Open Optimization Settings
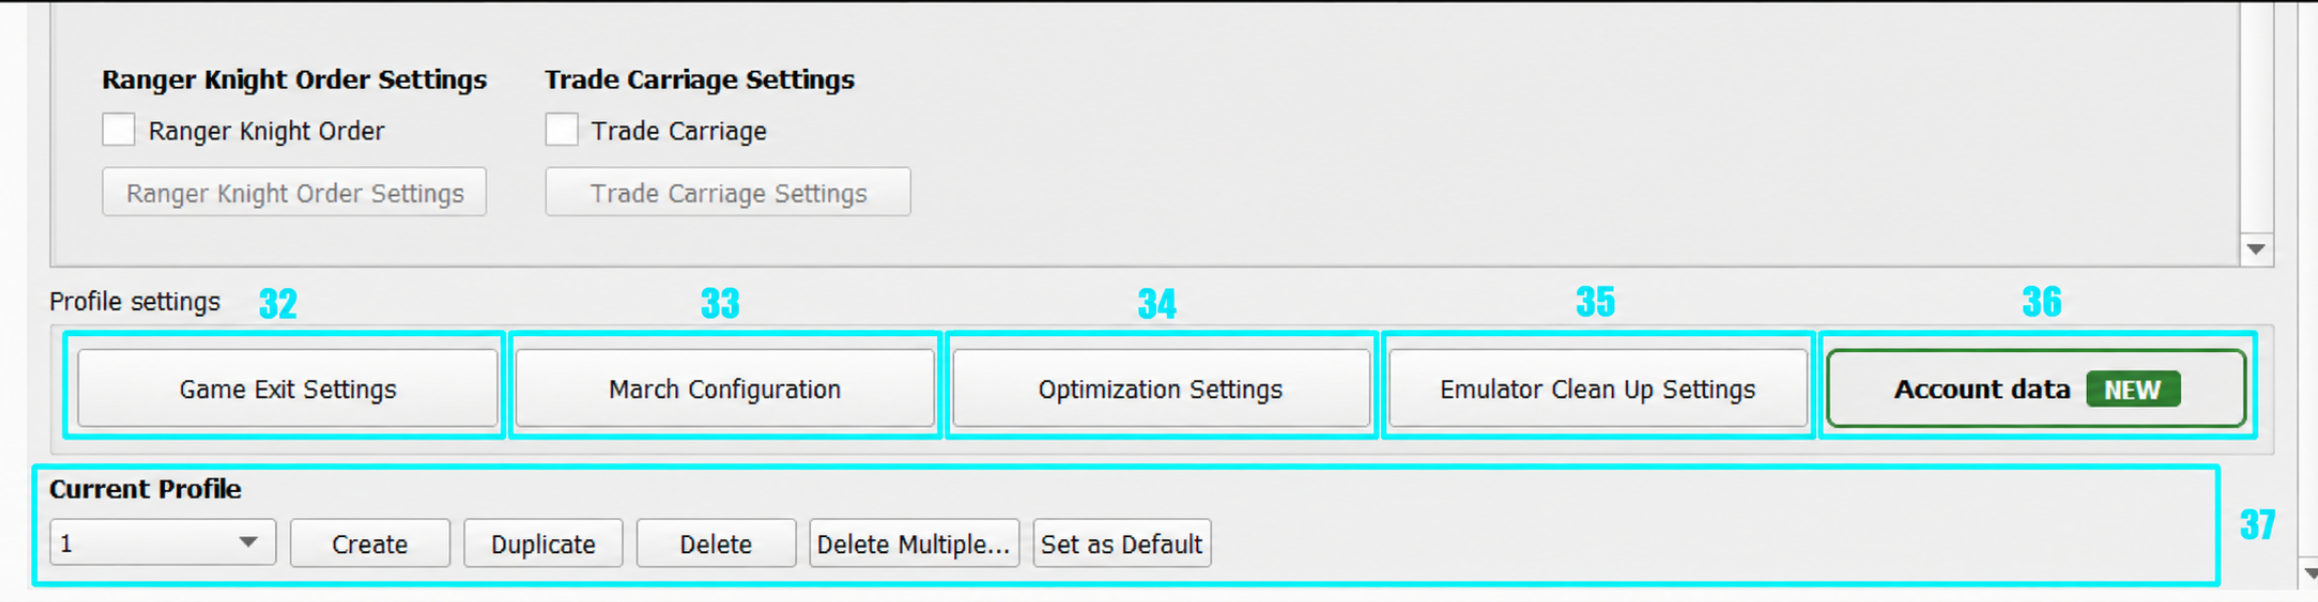The width and height of the screenshot is (2318, 602). tap(1161, 388)
